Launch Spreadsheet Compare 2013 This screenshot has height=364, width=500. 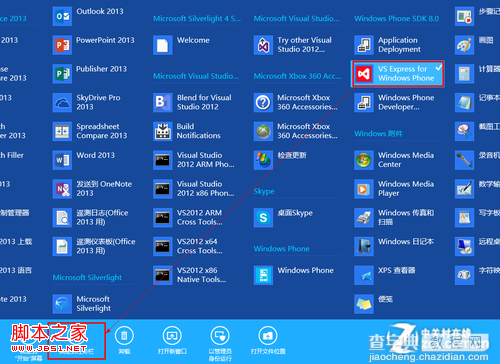[90, 131]
